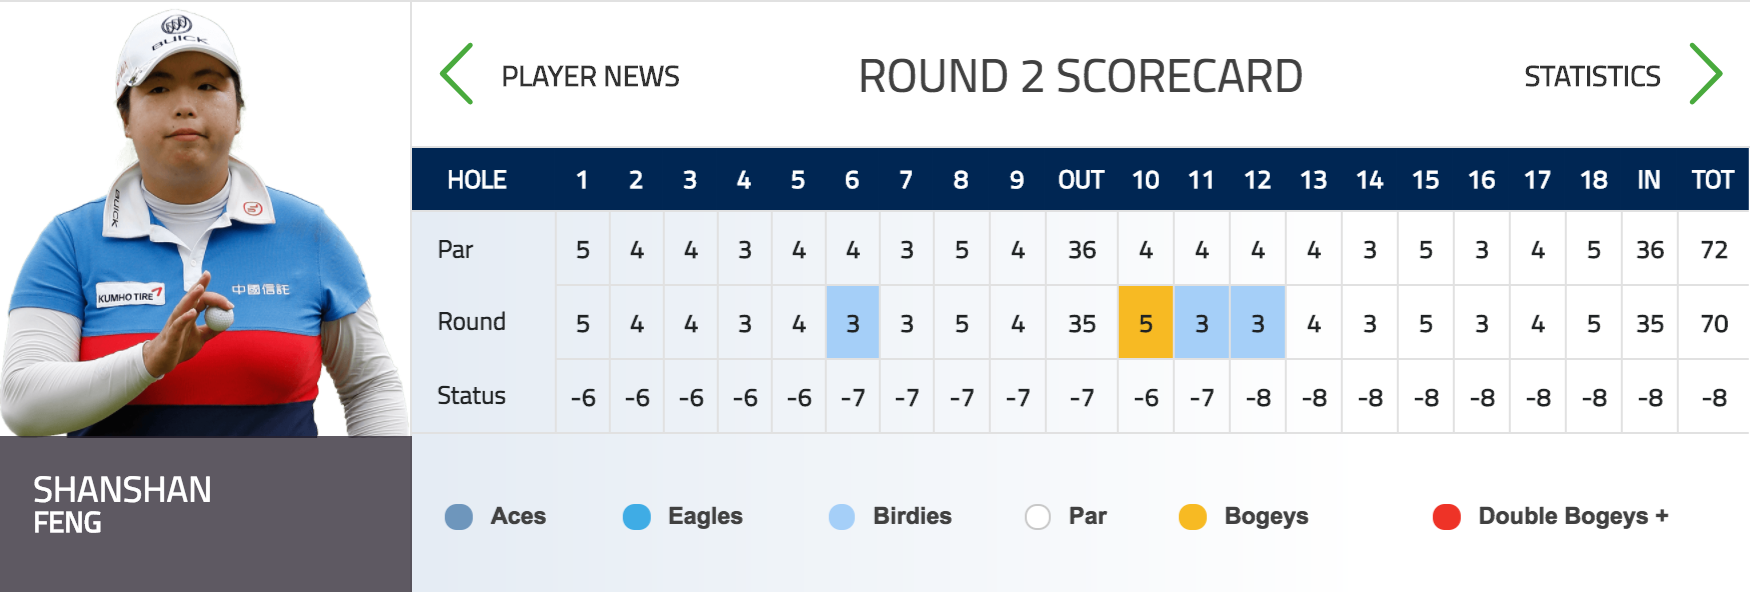Click the ROUND 2 SCORECARD title
Viewport: 1750px width, 592px height.
pos(1078,74)
